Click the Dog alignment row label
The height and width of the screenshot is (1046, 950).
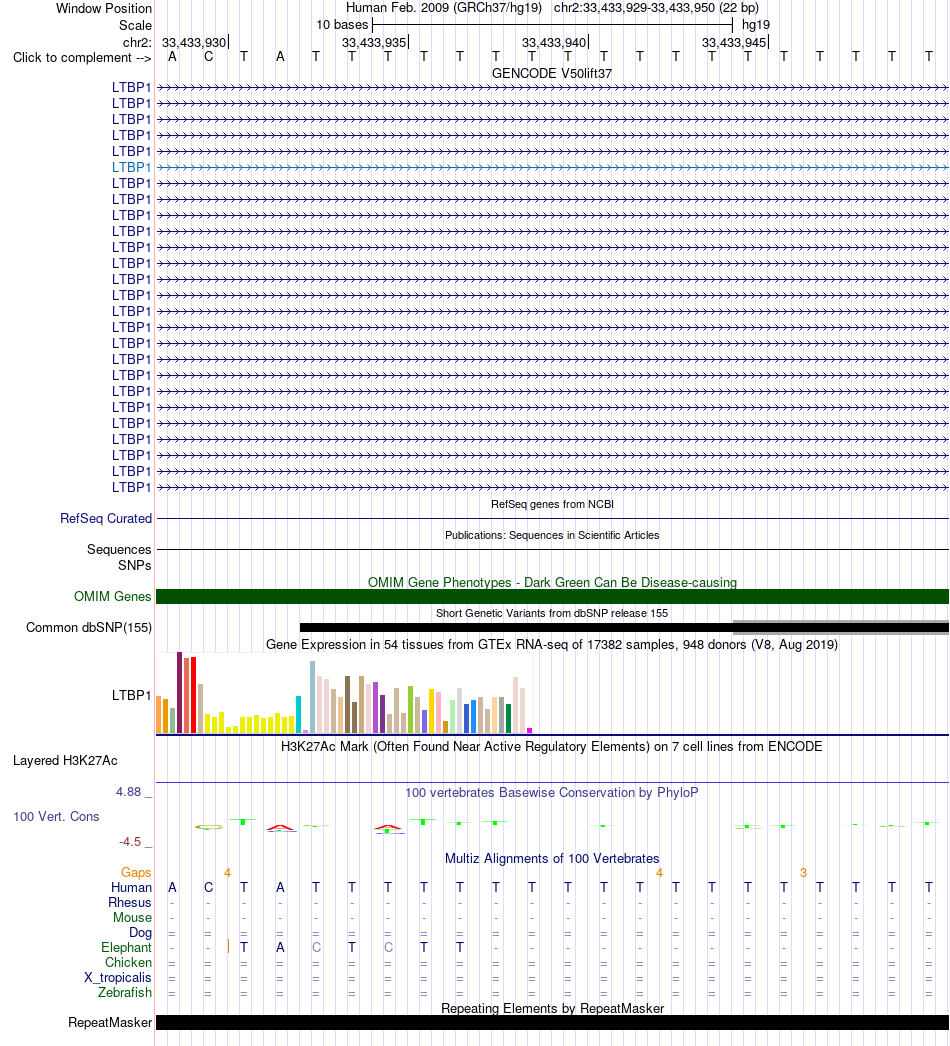(x=140, y=933)
